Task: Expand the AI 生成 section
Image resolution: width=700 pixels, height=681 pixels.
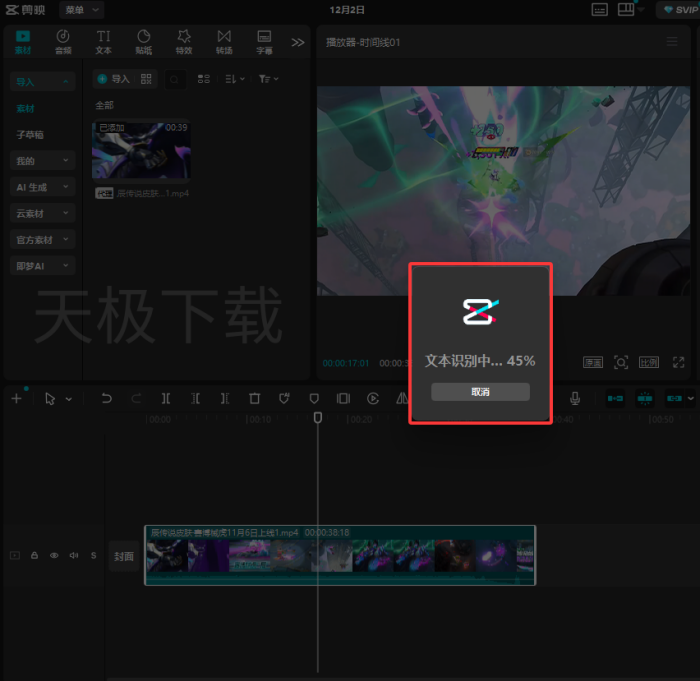Action: 42,187
